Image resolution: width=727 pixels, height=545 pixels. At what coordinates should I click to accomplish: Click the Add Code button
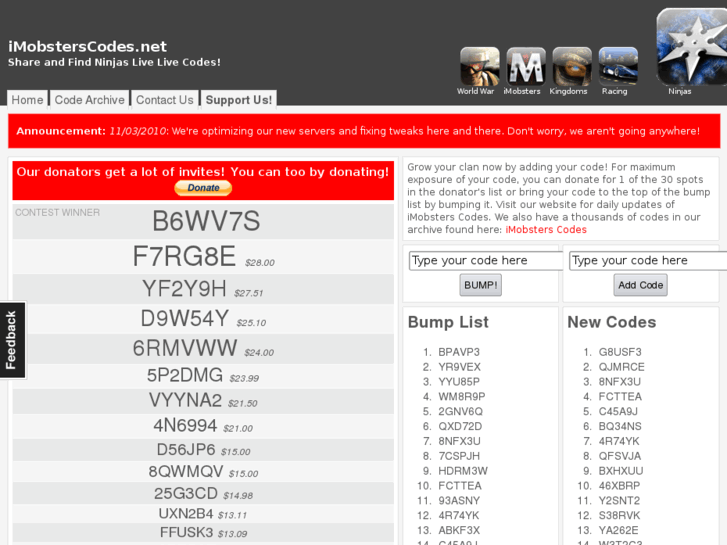(x=640, y=285)
